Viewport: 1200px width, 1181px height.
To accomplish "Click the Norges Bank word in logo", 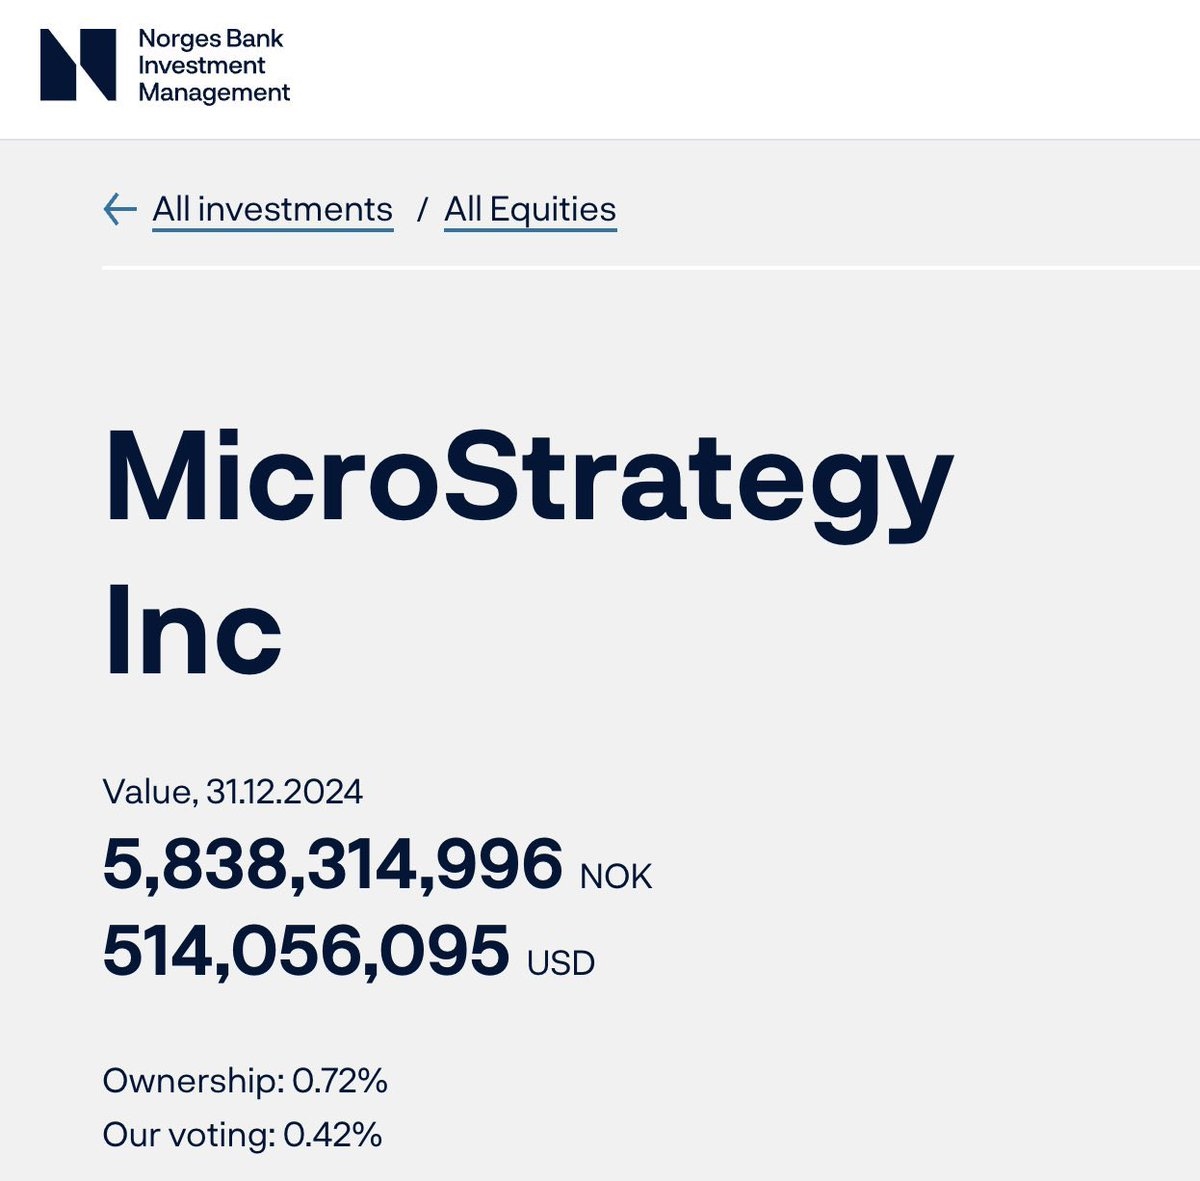I will (211, 39).
